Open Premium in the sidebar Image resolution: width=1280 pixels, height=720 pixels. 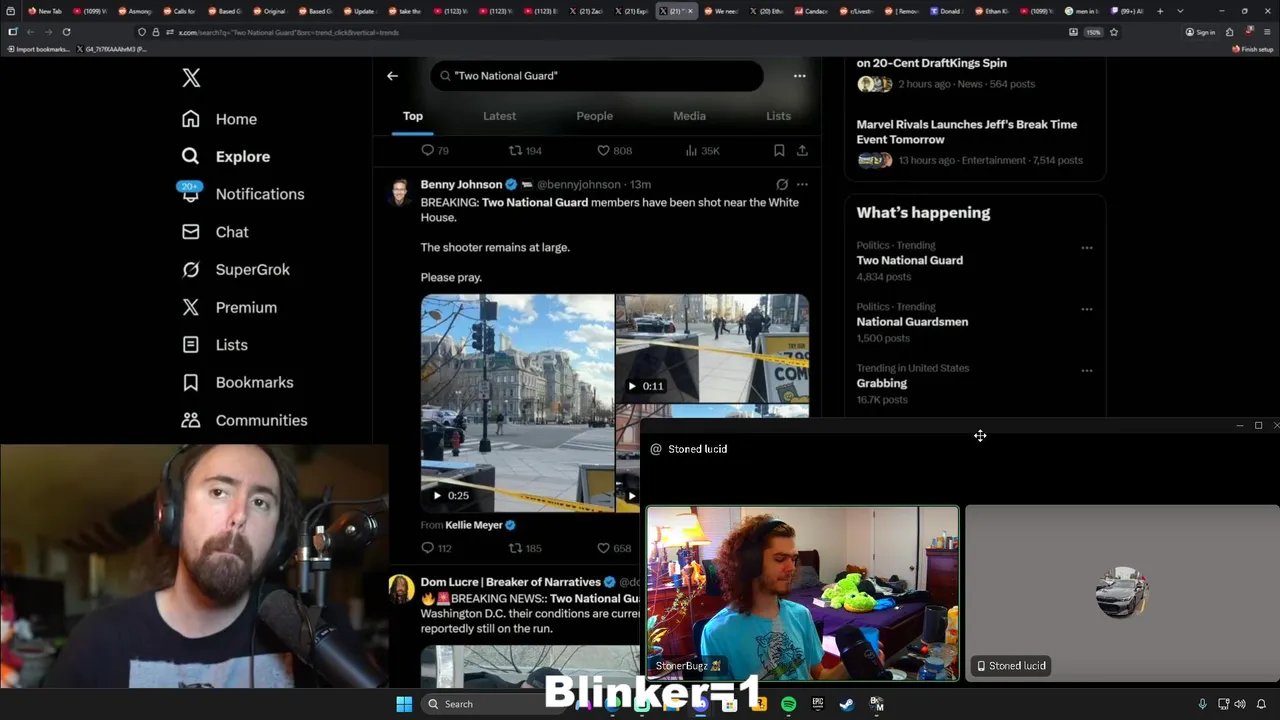click(x=229, y=307)
